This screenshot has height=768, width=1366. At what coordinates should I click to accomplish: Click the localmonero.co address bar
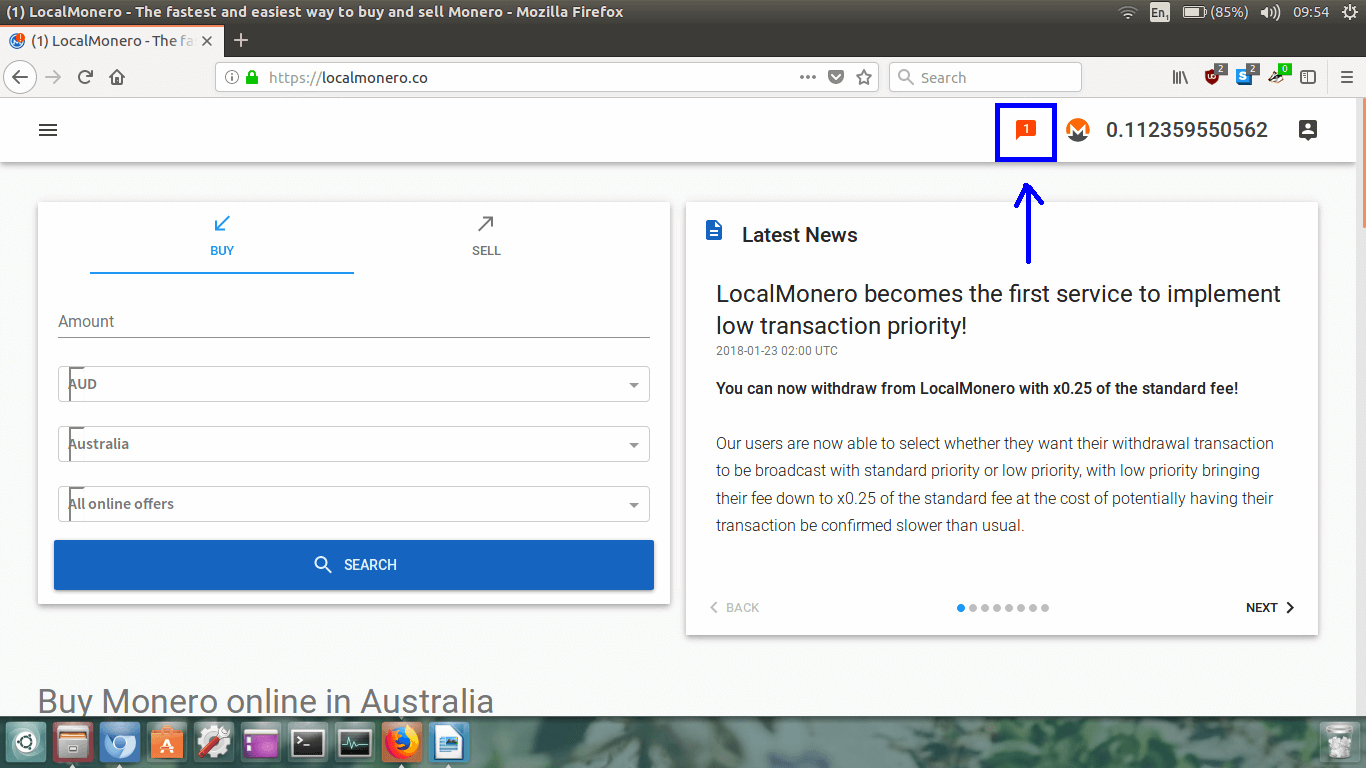[545, 77]
